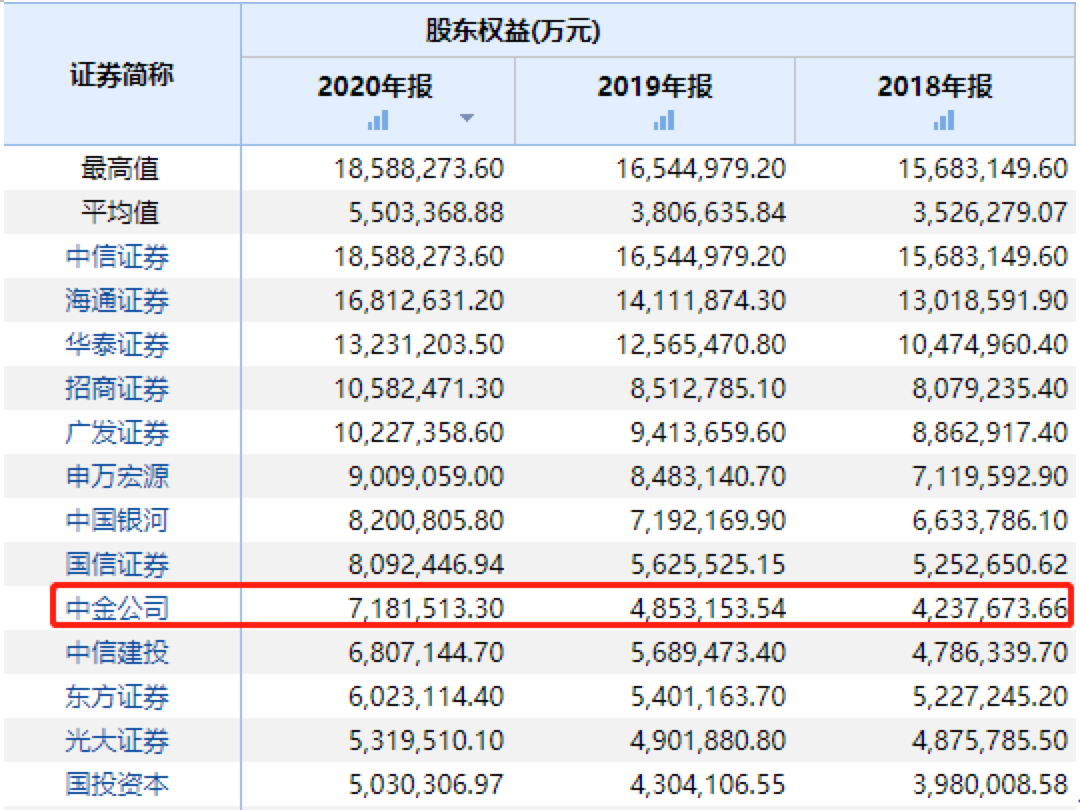Select cell 9,009,059.00 for 申万宏源
Image resolution: width=1080 pixels, height=810 pixels.
pyautogui.click(x=426, y=477)
